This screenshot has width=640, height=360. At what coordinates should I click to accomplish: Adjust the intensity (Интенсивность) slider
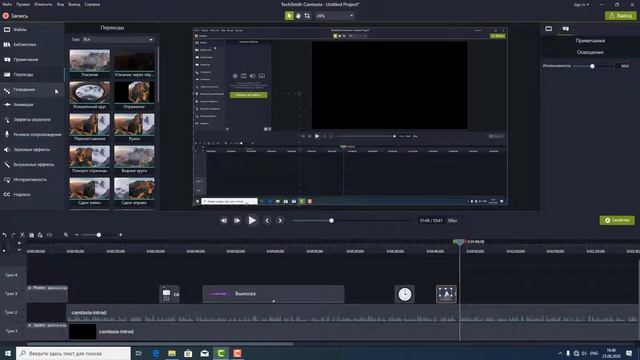coord(592,66)
